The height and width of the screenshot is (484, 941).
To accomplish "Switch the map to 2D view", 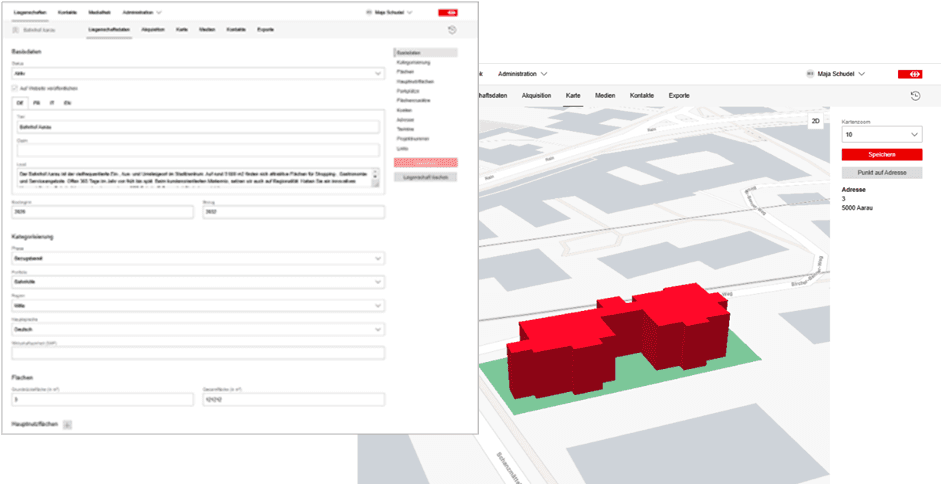I will coord(815,120).
